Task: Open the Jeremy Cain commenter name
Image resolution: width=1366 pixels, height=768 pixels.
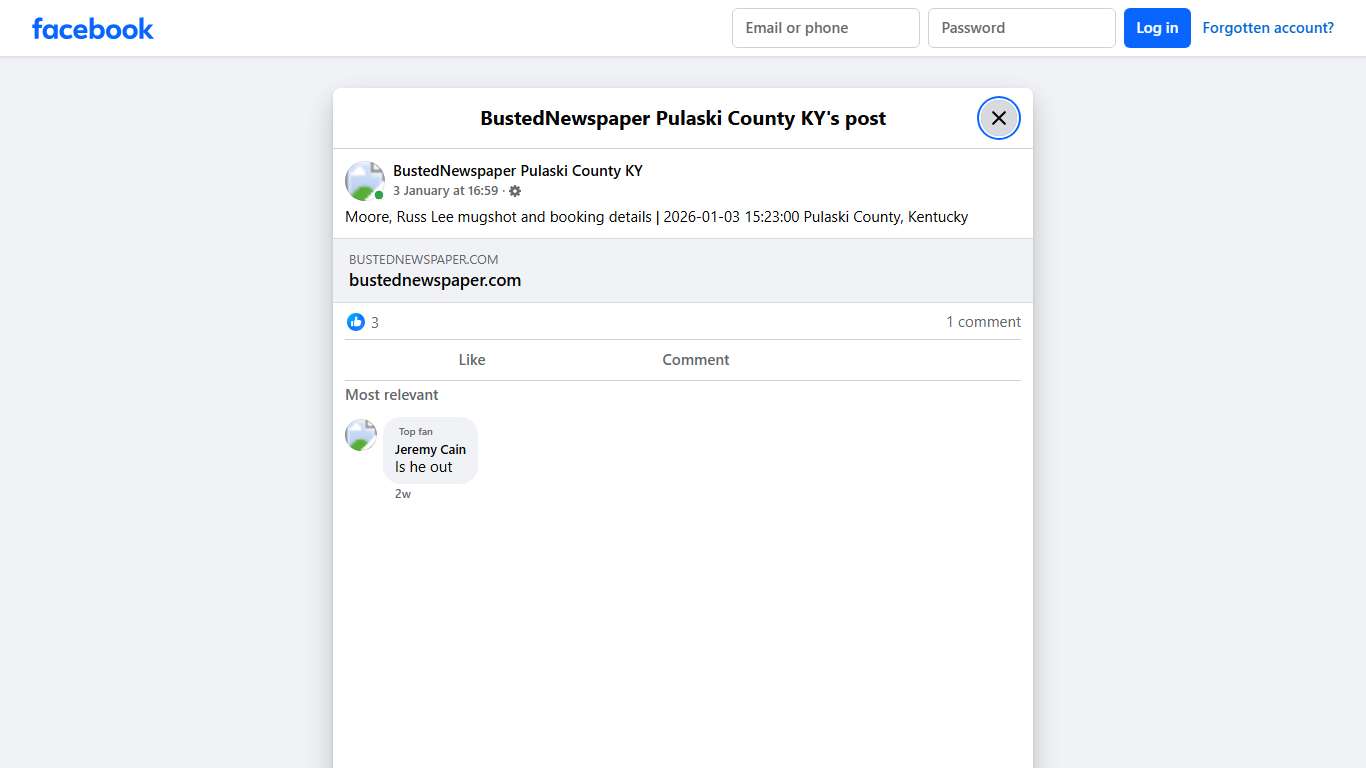Action: coord(430,450)
